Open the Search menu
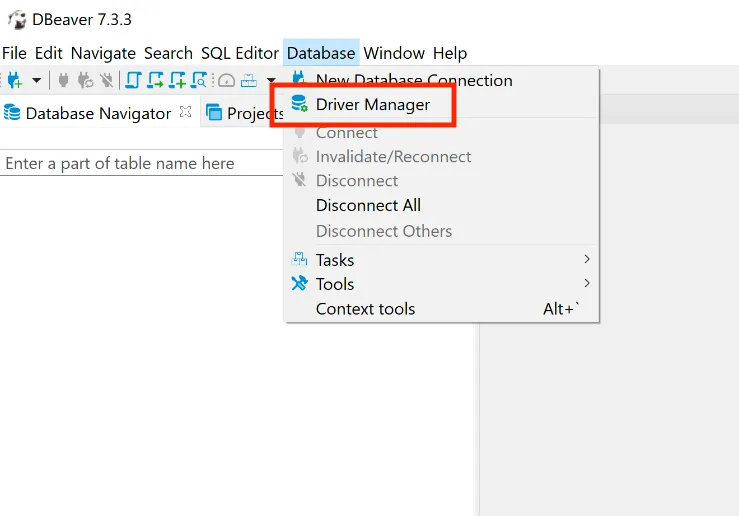The width and height of the screenshot is (739, 516). (x=168, y=53)
